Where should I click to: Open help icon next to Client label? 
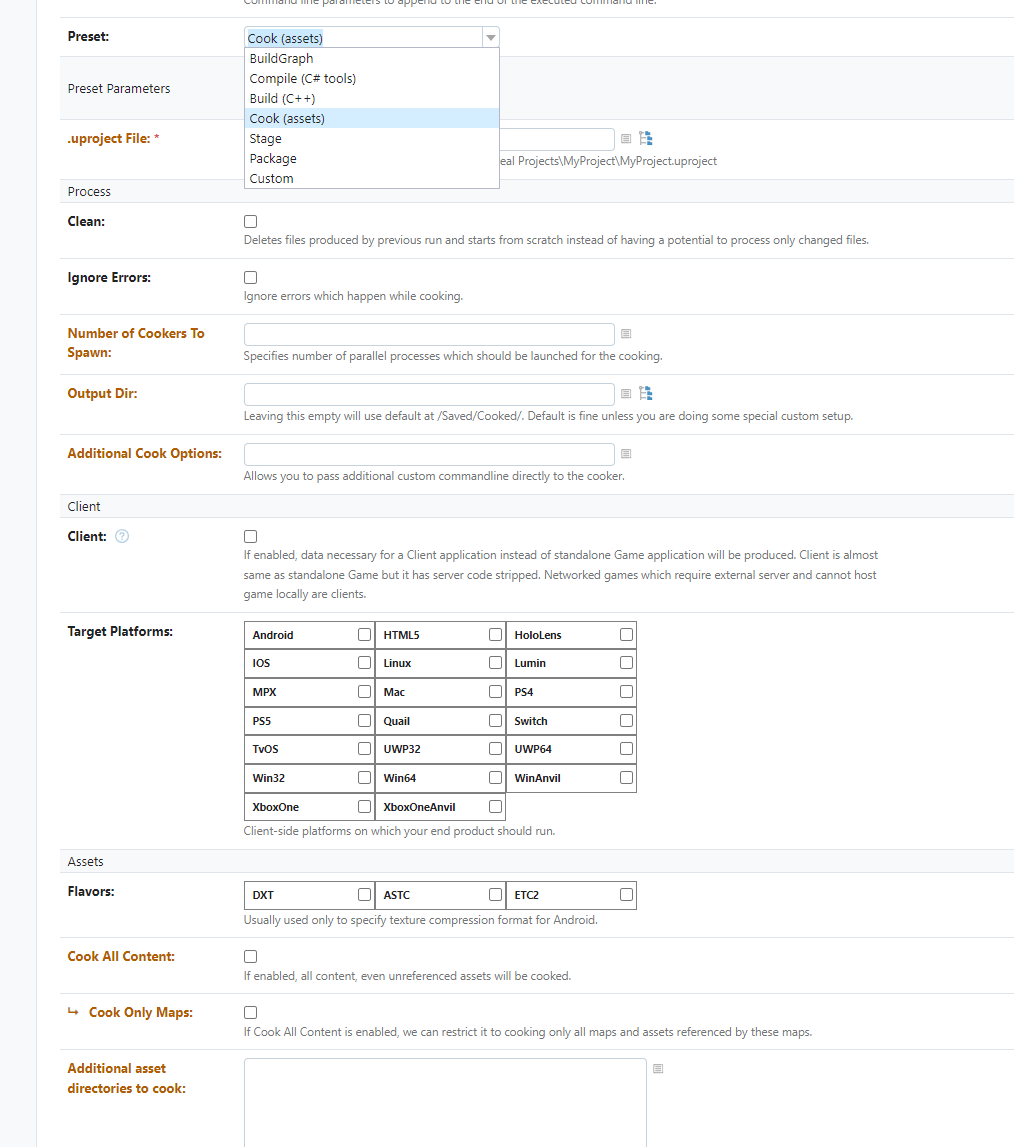[122, 536]
